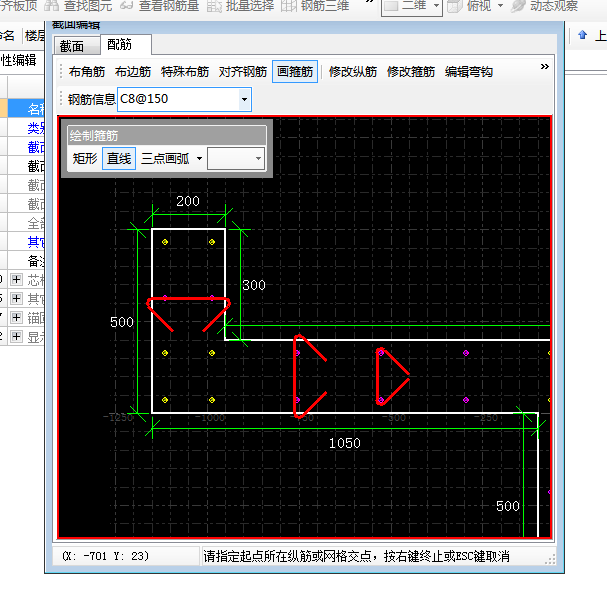Click the coordinate readout X: -701 Y: 23
The height and width of the screenshot is (589, 607).
(105, 556)
